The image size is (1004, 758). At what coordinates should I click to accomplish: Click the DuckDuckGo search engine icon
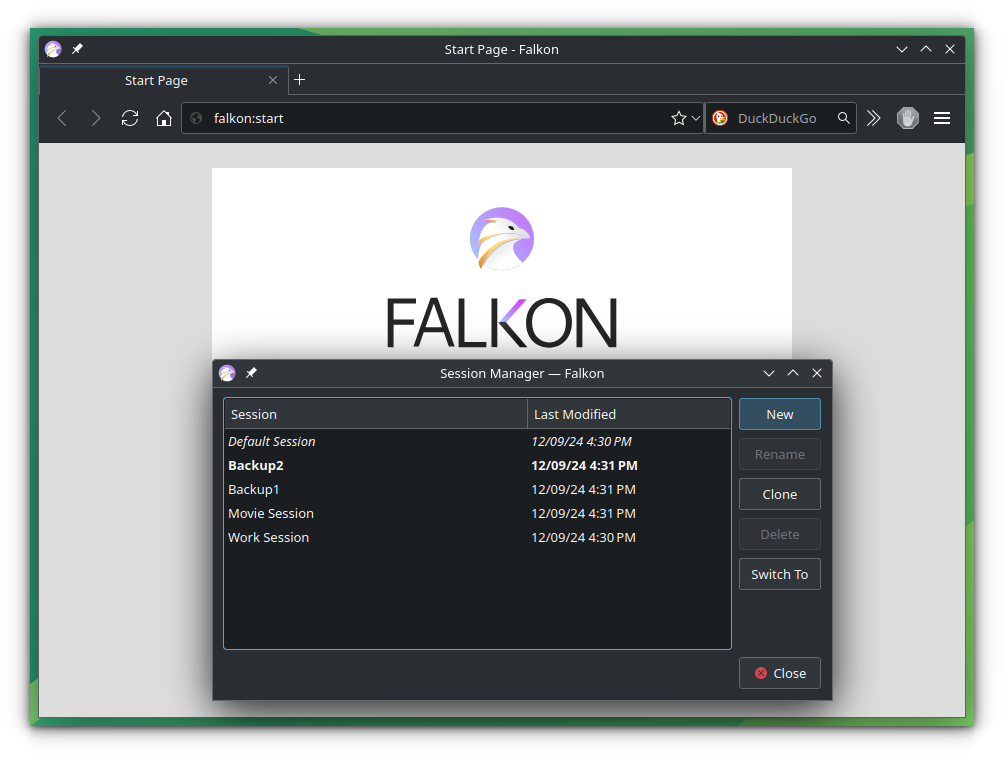point(720,118)
